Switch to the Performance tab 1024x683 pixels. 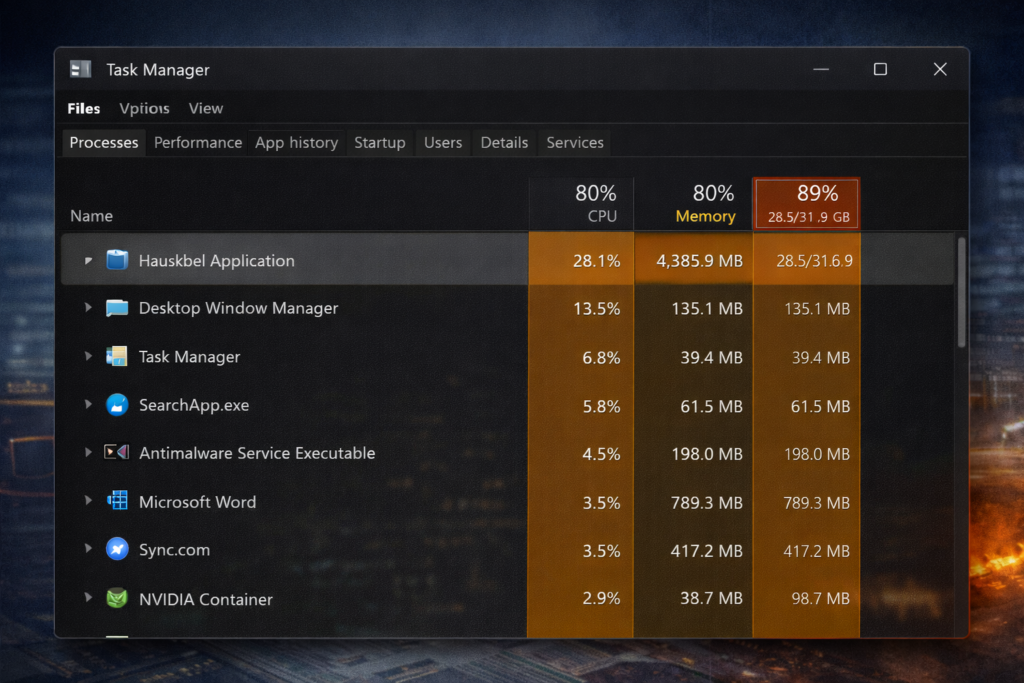pyautogui.click(x=197, y=142)
